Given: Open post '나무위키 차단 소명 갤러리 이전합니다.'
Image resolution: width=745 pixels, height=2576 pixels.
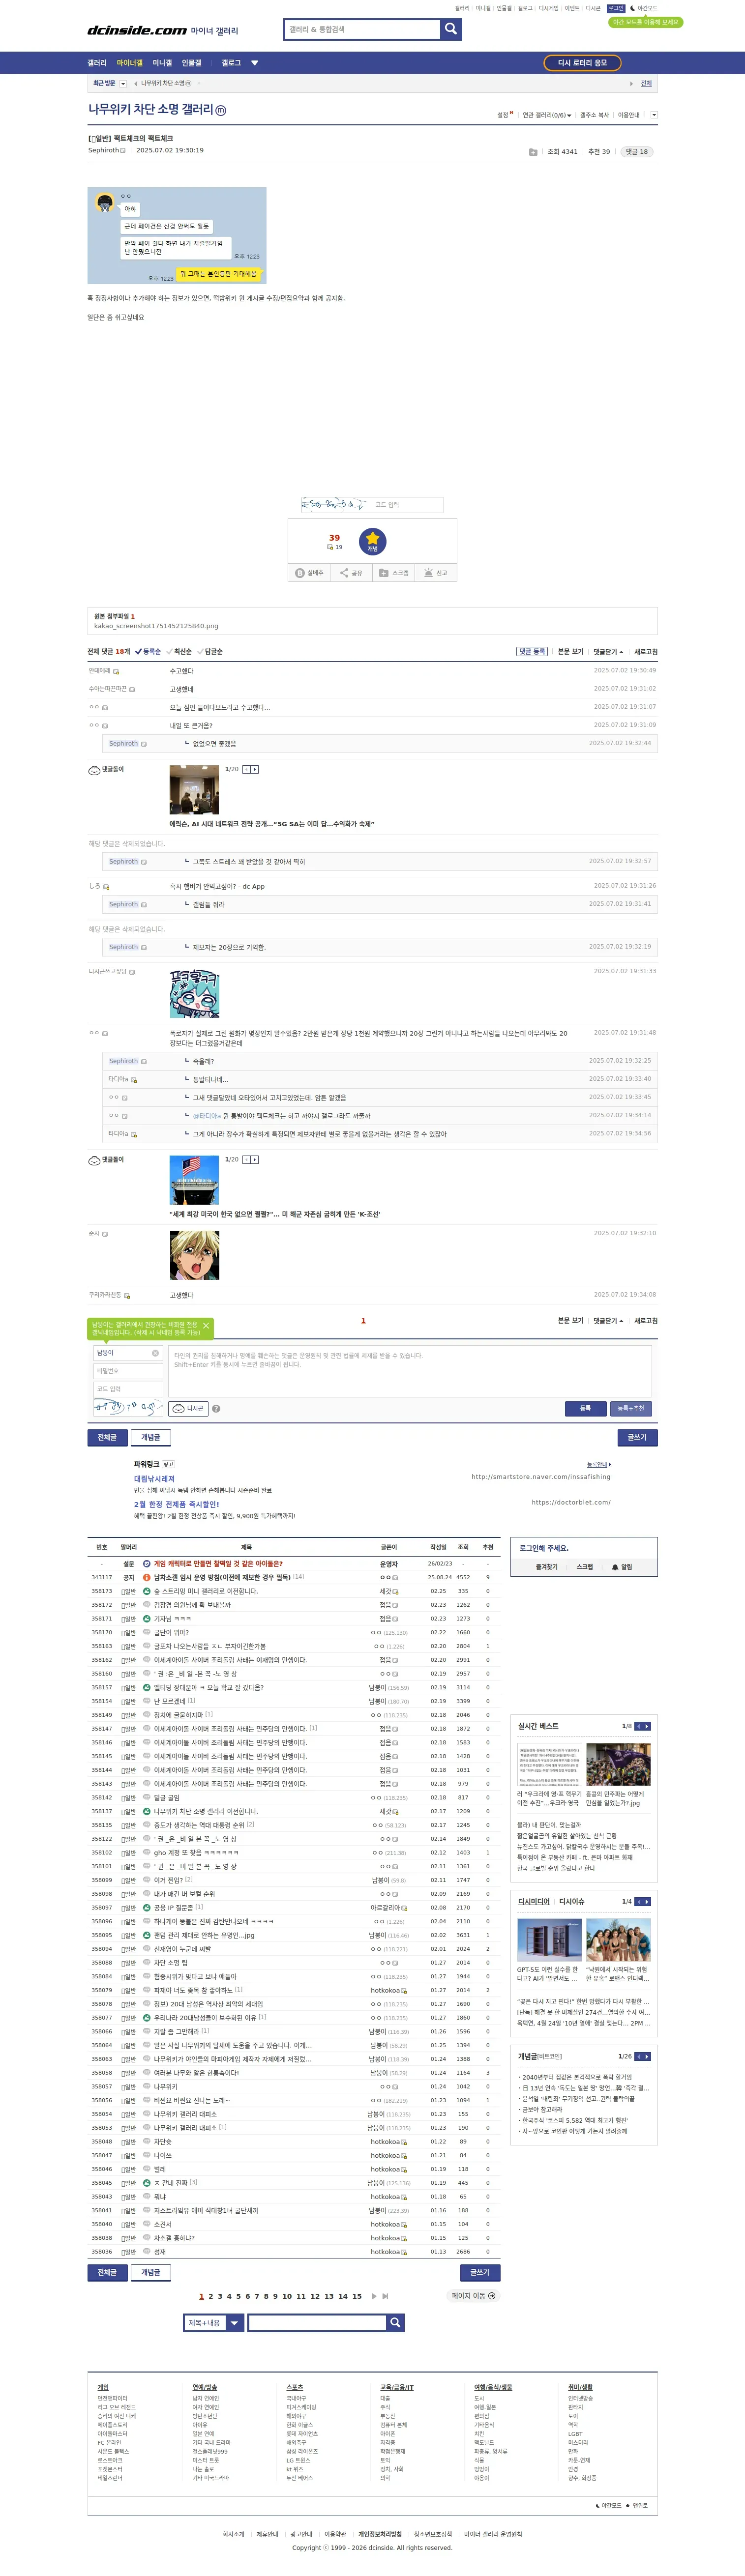Looking at the screenshot, I should coord(205,1811).
